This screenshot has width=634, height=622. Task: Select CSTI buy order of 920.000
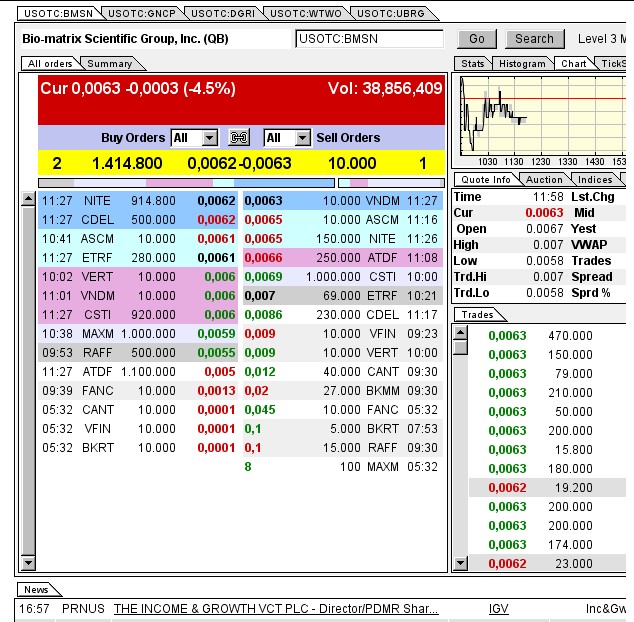(x=138, y=315)
